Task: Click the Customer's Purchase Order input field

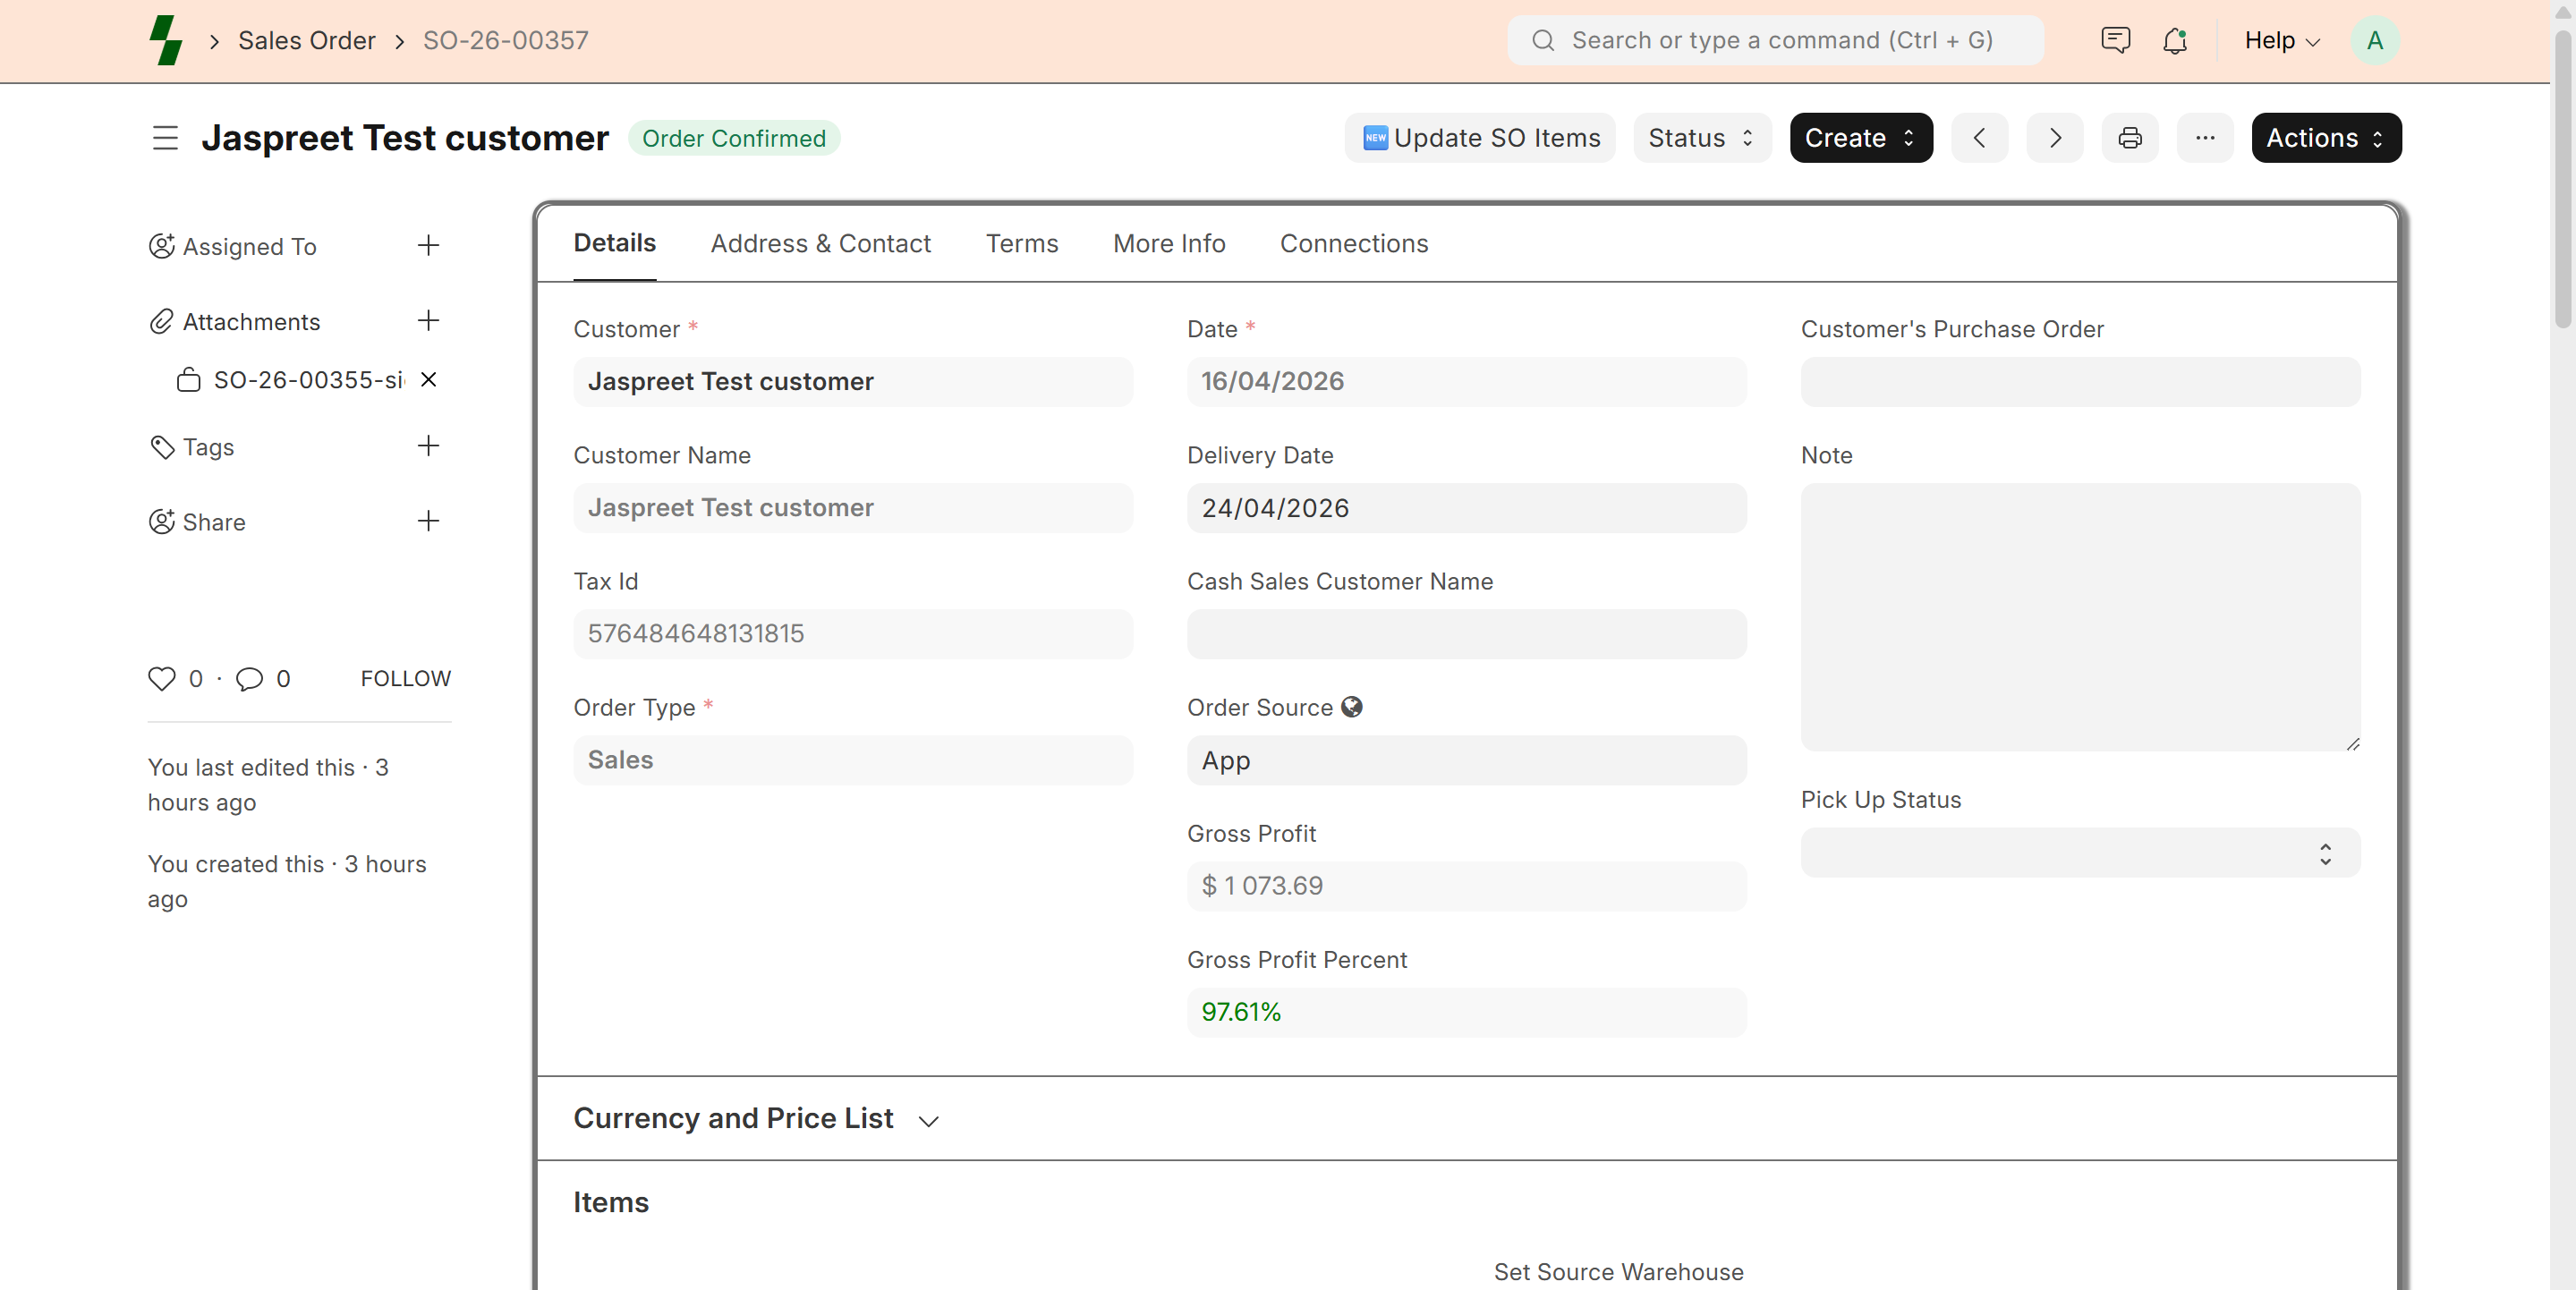Action: (2080, 382)
